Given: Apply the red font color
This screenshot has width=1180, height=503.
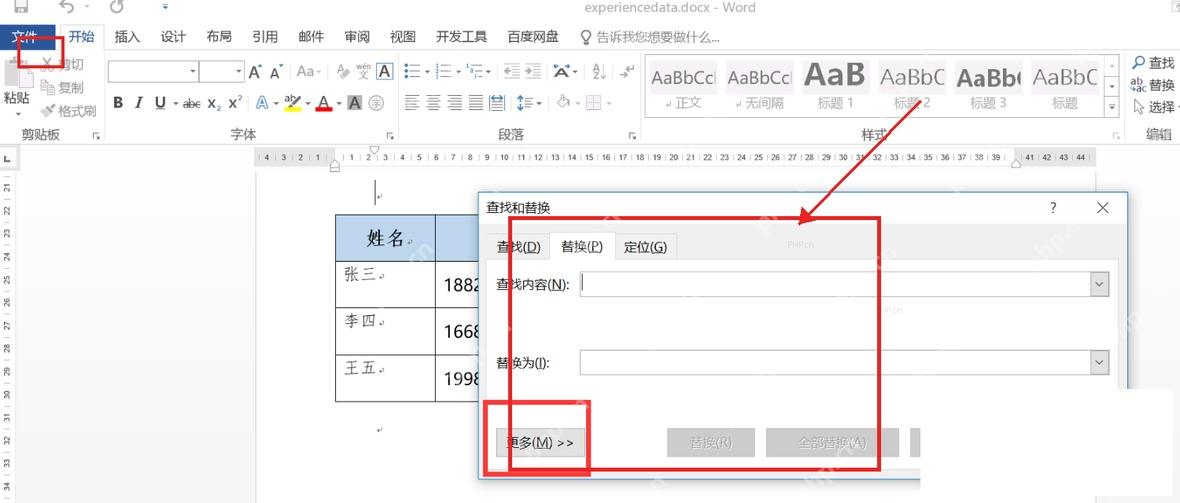Looking at the screenshot, I should (x=324, y=103).
